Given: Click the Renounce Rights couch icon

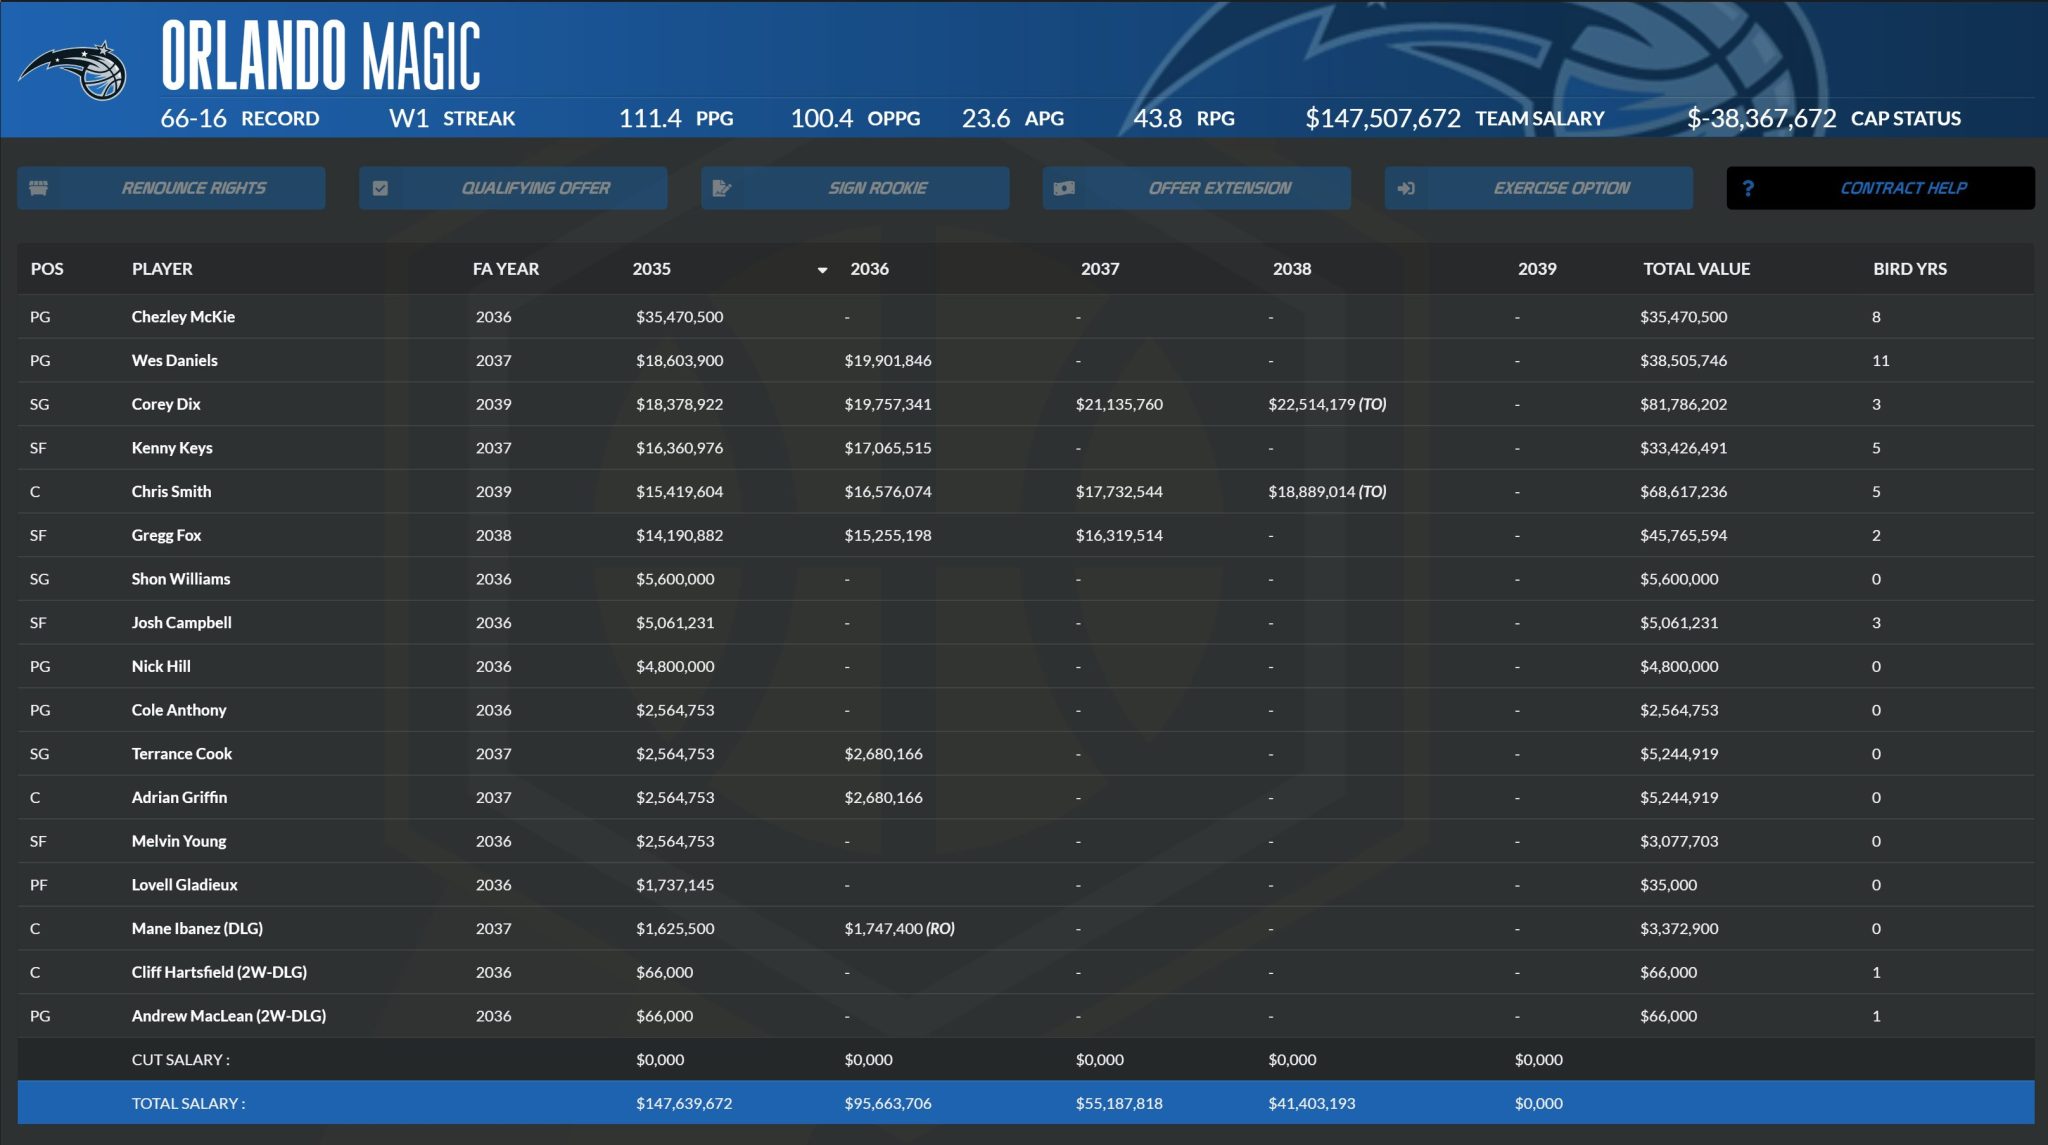Looking at the screenshot, I should click(x=39, y=188).
